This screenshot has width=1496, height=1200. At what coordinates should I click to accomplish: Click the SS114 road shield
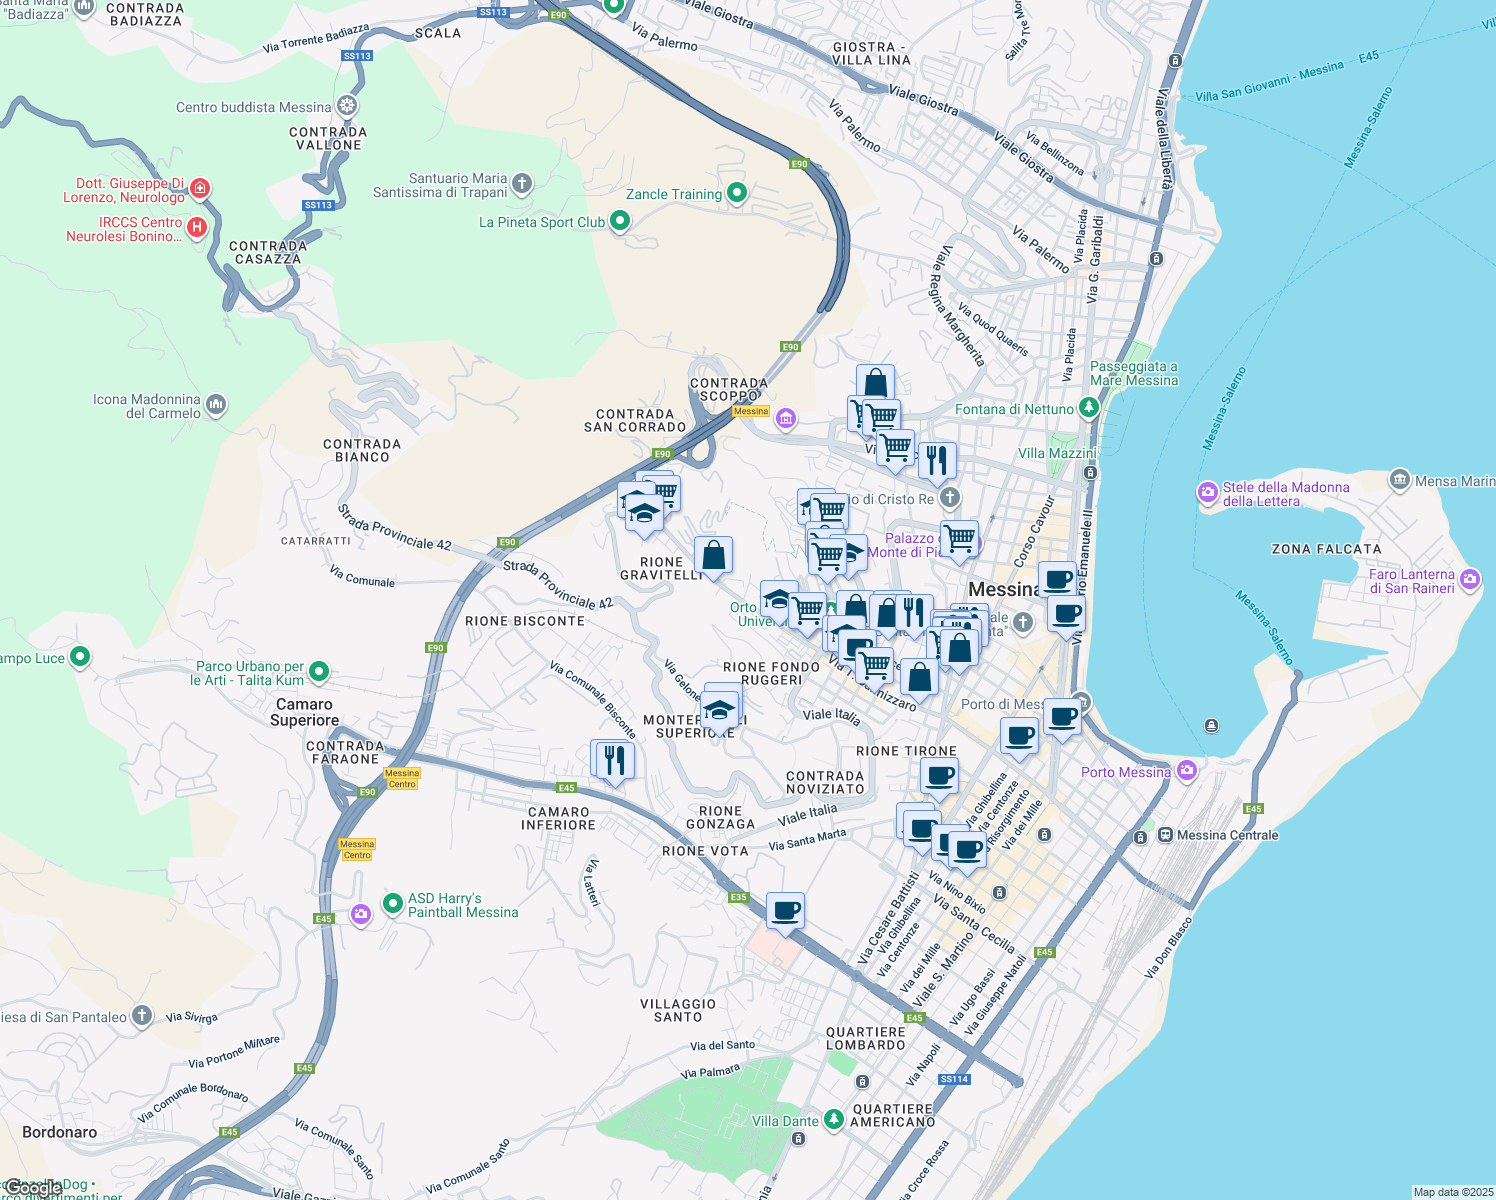pyautogui.click(x=955, y=1079)
